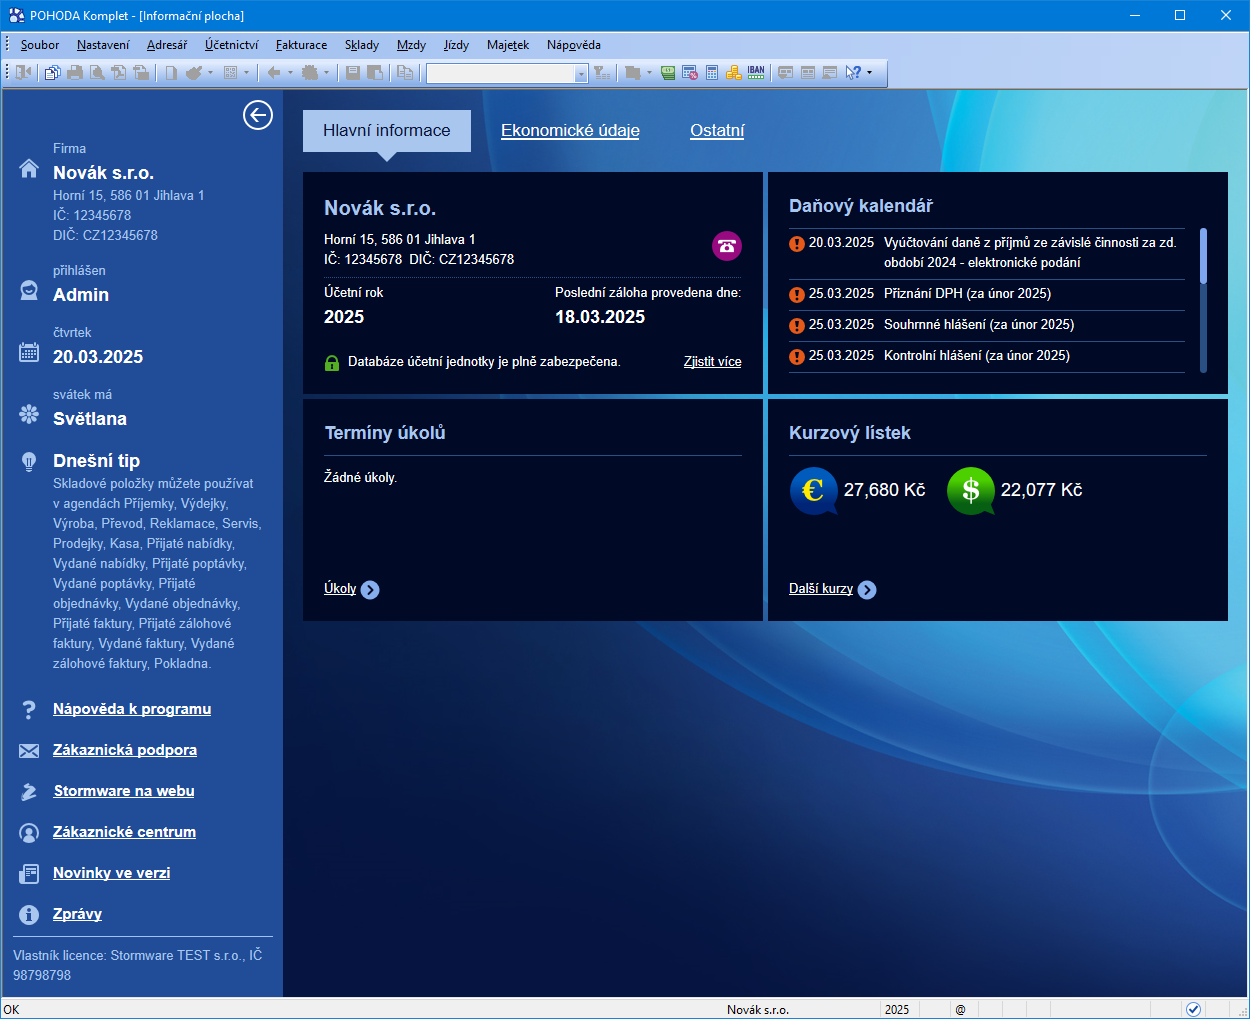Open the Zprávy link
This screenshot has width=1250, height=1019.
pos(77,914)
